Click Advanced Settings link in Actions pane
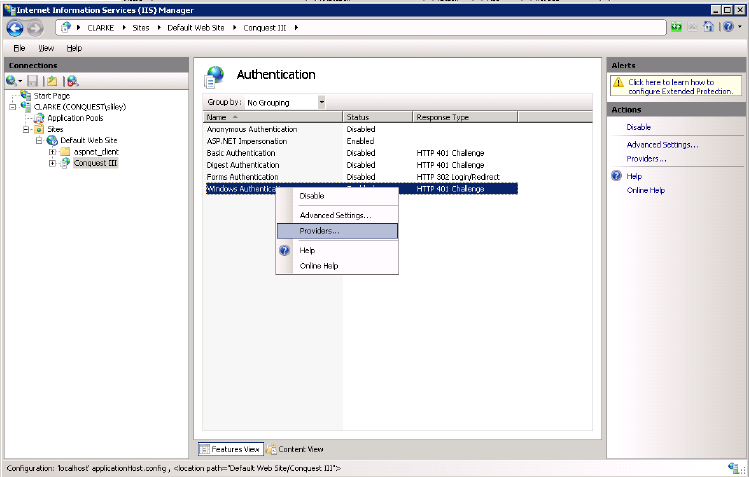 (x=662, y=145)
